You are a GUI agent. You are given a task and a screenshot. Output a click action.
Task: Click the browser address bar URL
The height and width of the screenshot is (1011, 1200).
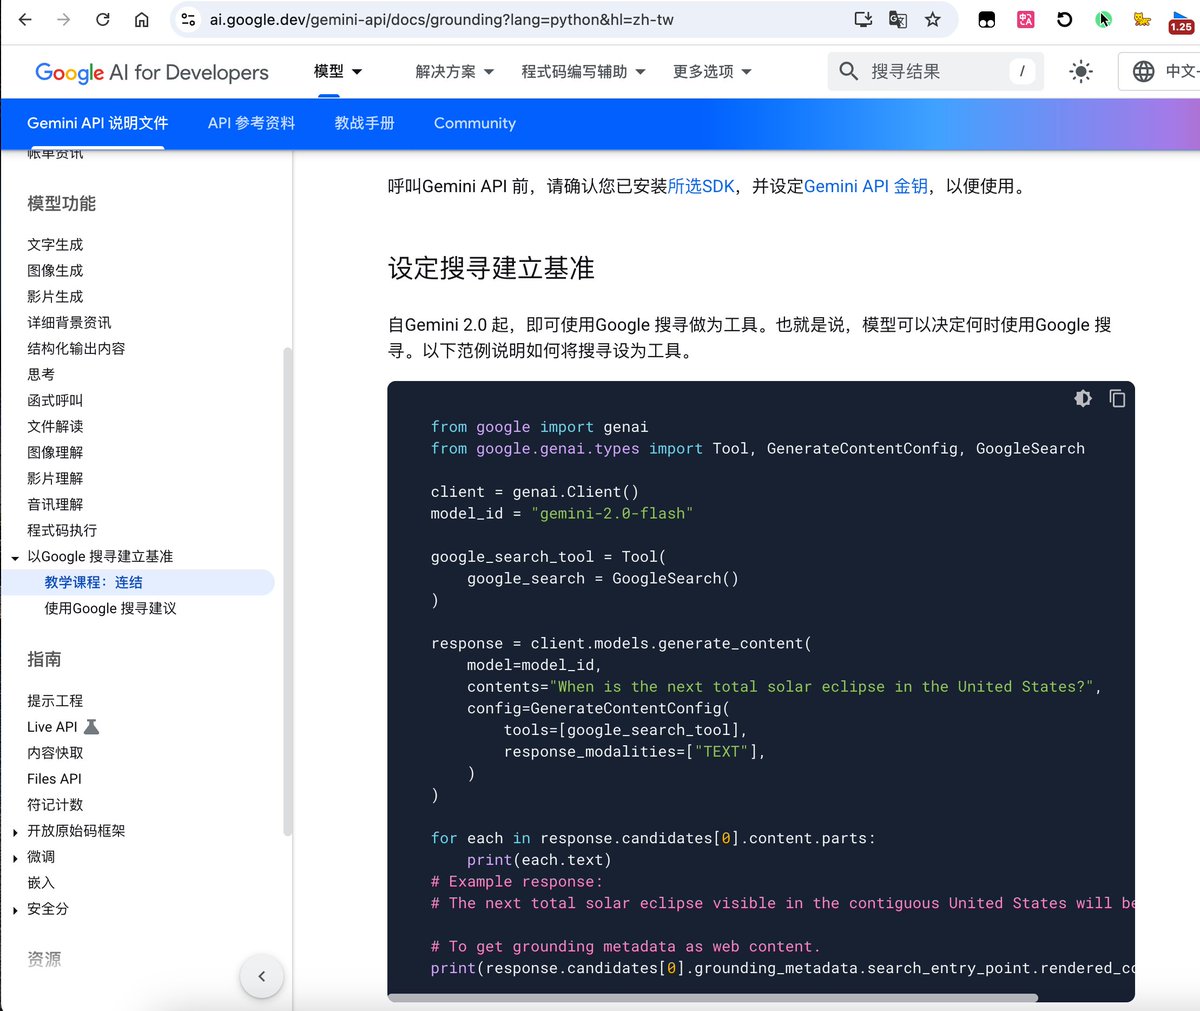point(441,19)
